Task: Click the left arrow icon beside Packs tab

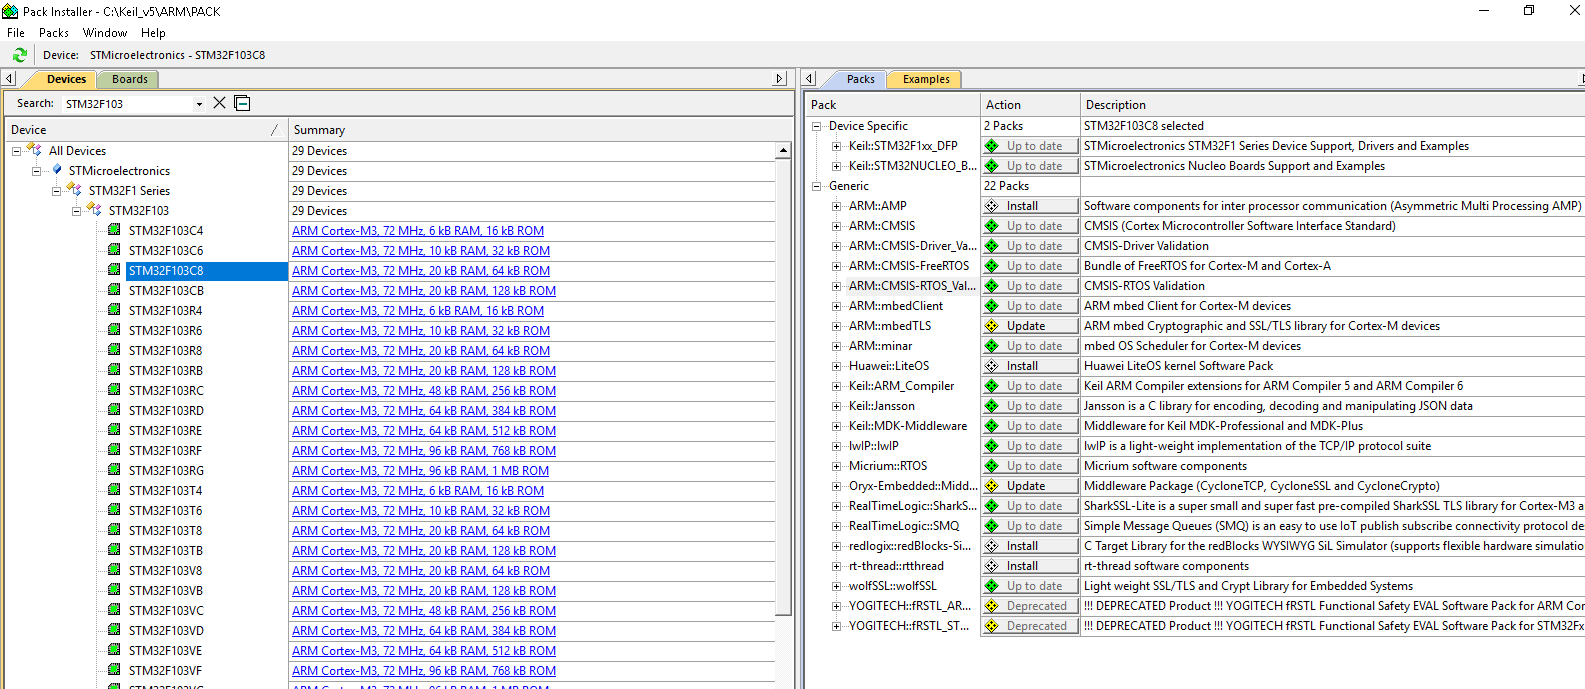Action: point(810,78)
